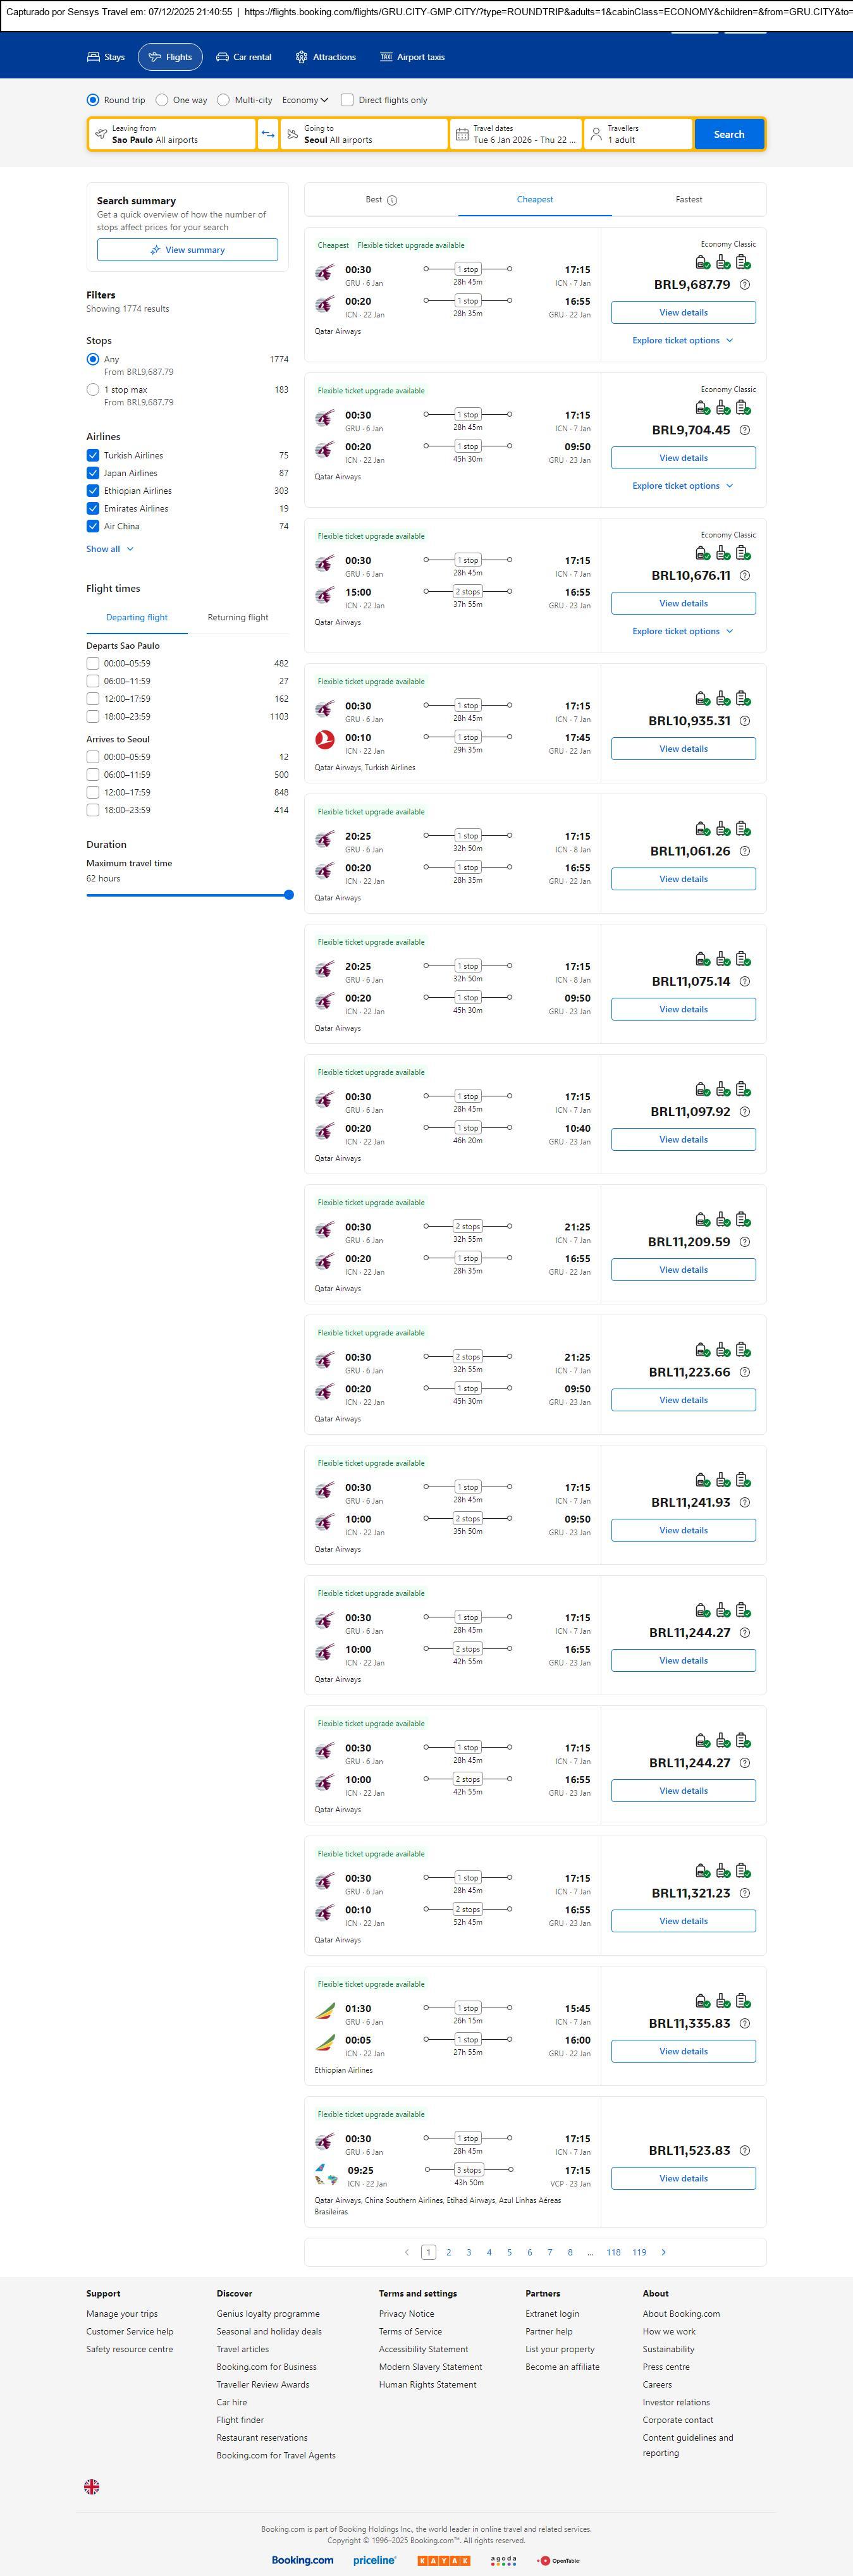Switch to the Fastest results tab

pyautogui.click(x=688, y=200)
